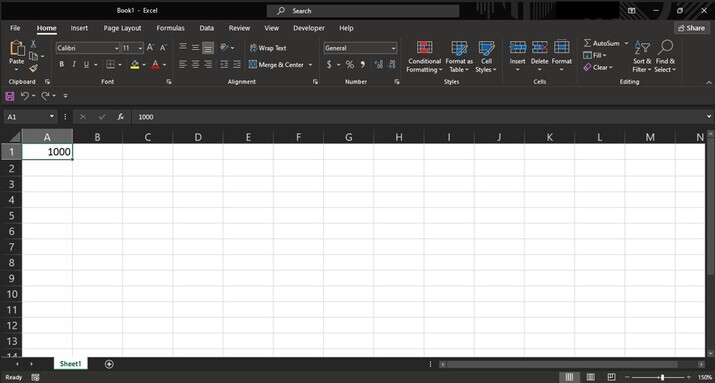Expand the Calibri font name dropdown

click(117, 48)
